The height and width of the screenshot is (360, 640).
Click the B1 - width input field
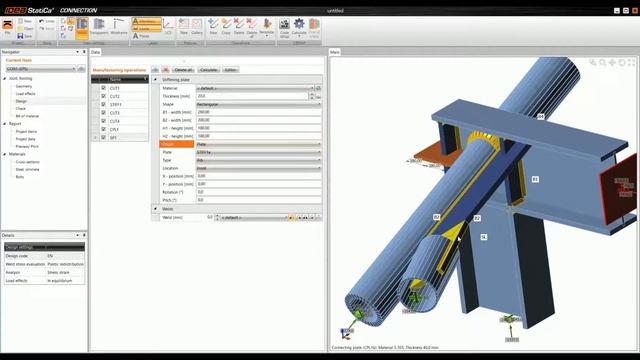pyautogui.click(x=259, y=112)
